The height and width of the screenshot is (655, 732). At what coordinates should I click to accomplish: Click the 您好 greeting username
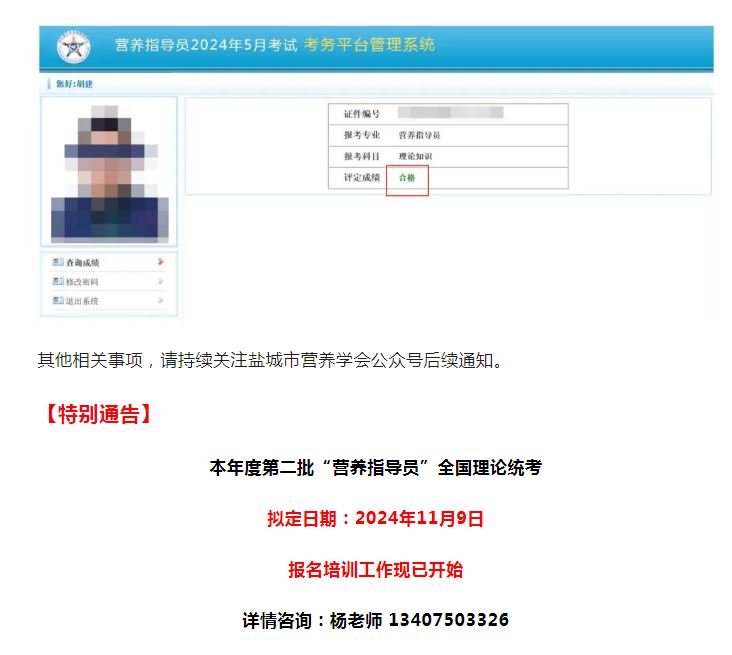(x=75, y=84)
